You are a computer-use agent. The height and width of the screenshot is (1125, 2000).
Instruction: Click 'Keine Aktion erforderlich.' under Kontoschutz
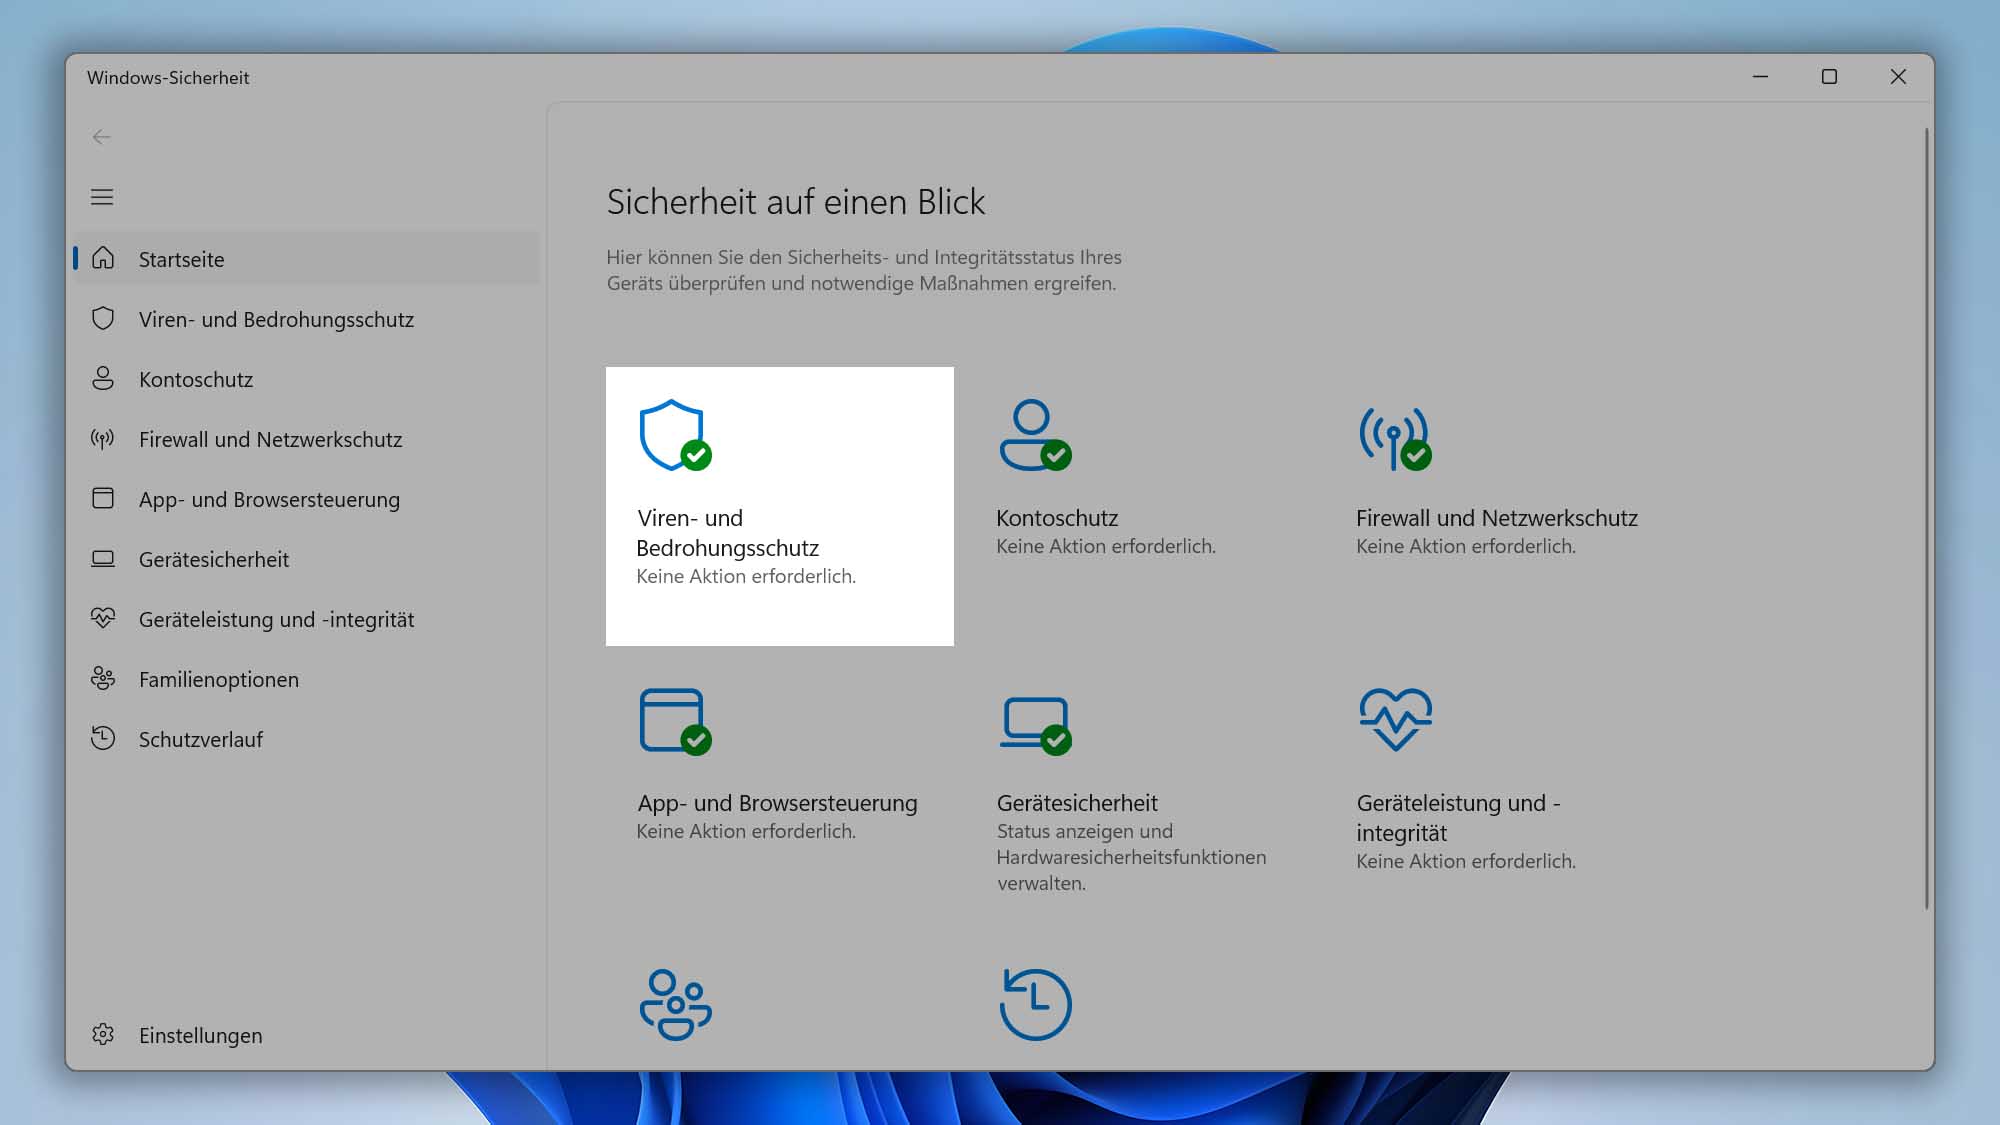1106,546
